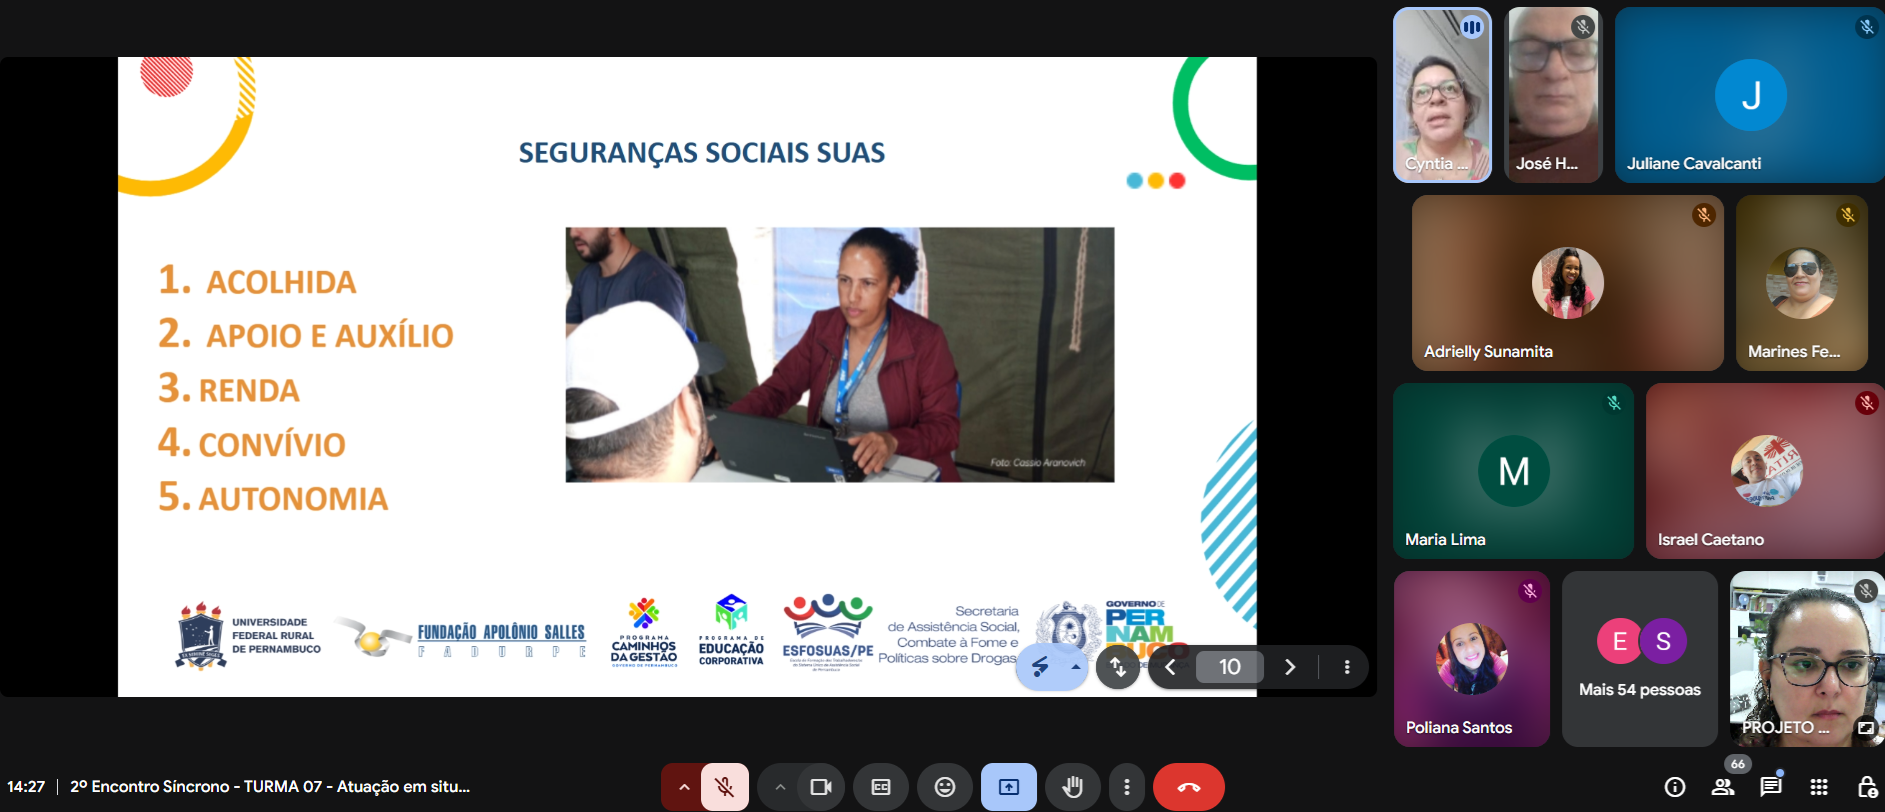Open audio settings chevron beside microphone
1885x812 pixels.
684,787
